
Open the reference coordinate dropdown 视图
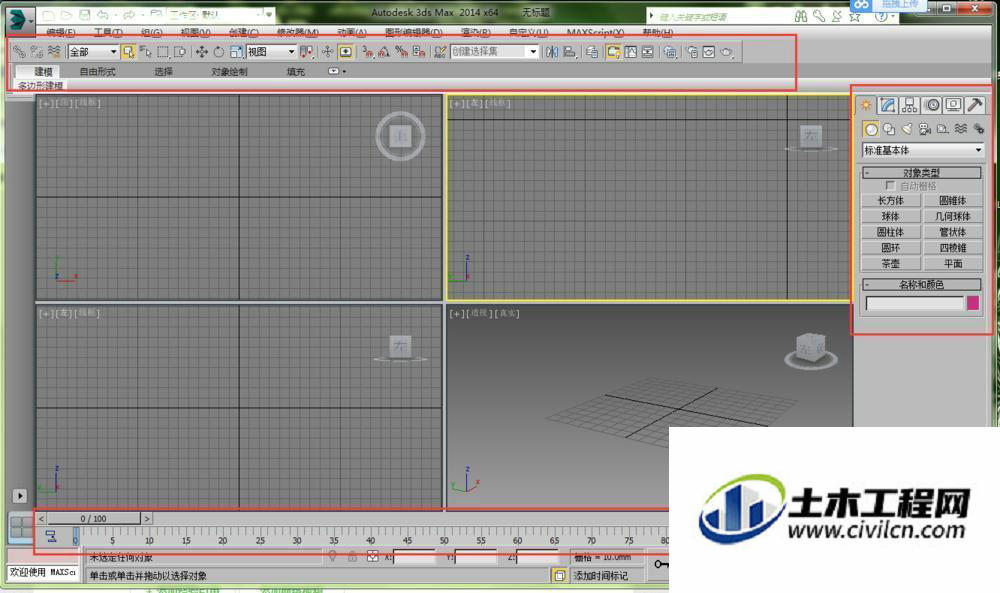click(x=271, y=52)
